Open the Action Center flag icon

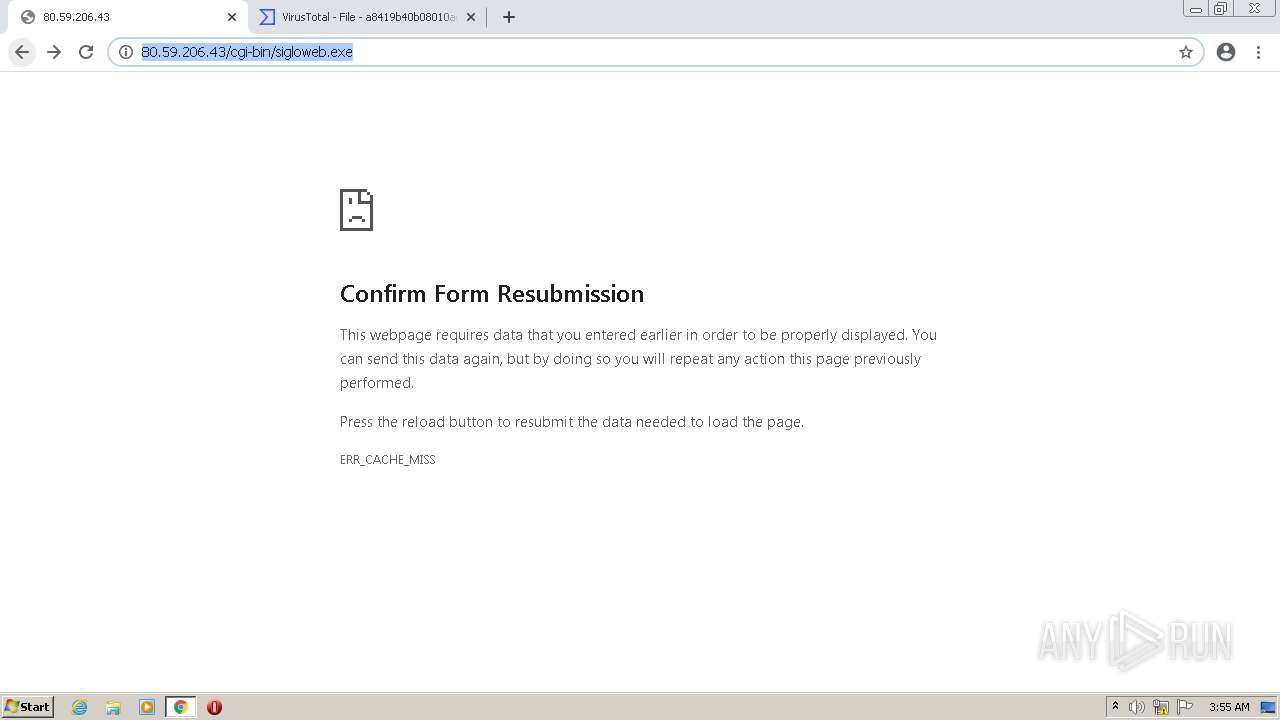[1185, 707]
